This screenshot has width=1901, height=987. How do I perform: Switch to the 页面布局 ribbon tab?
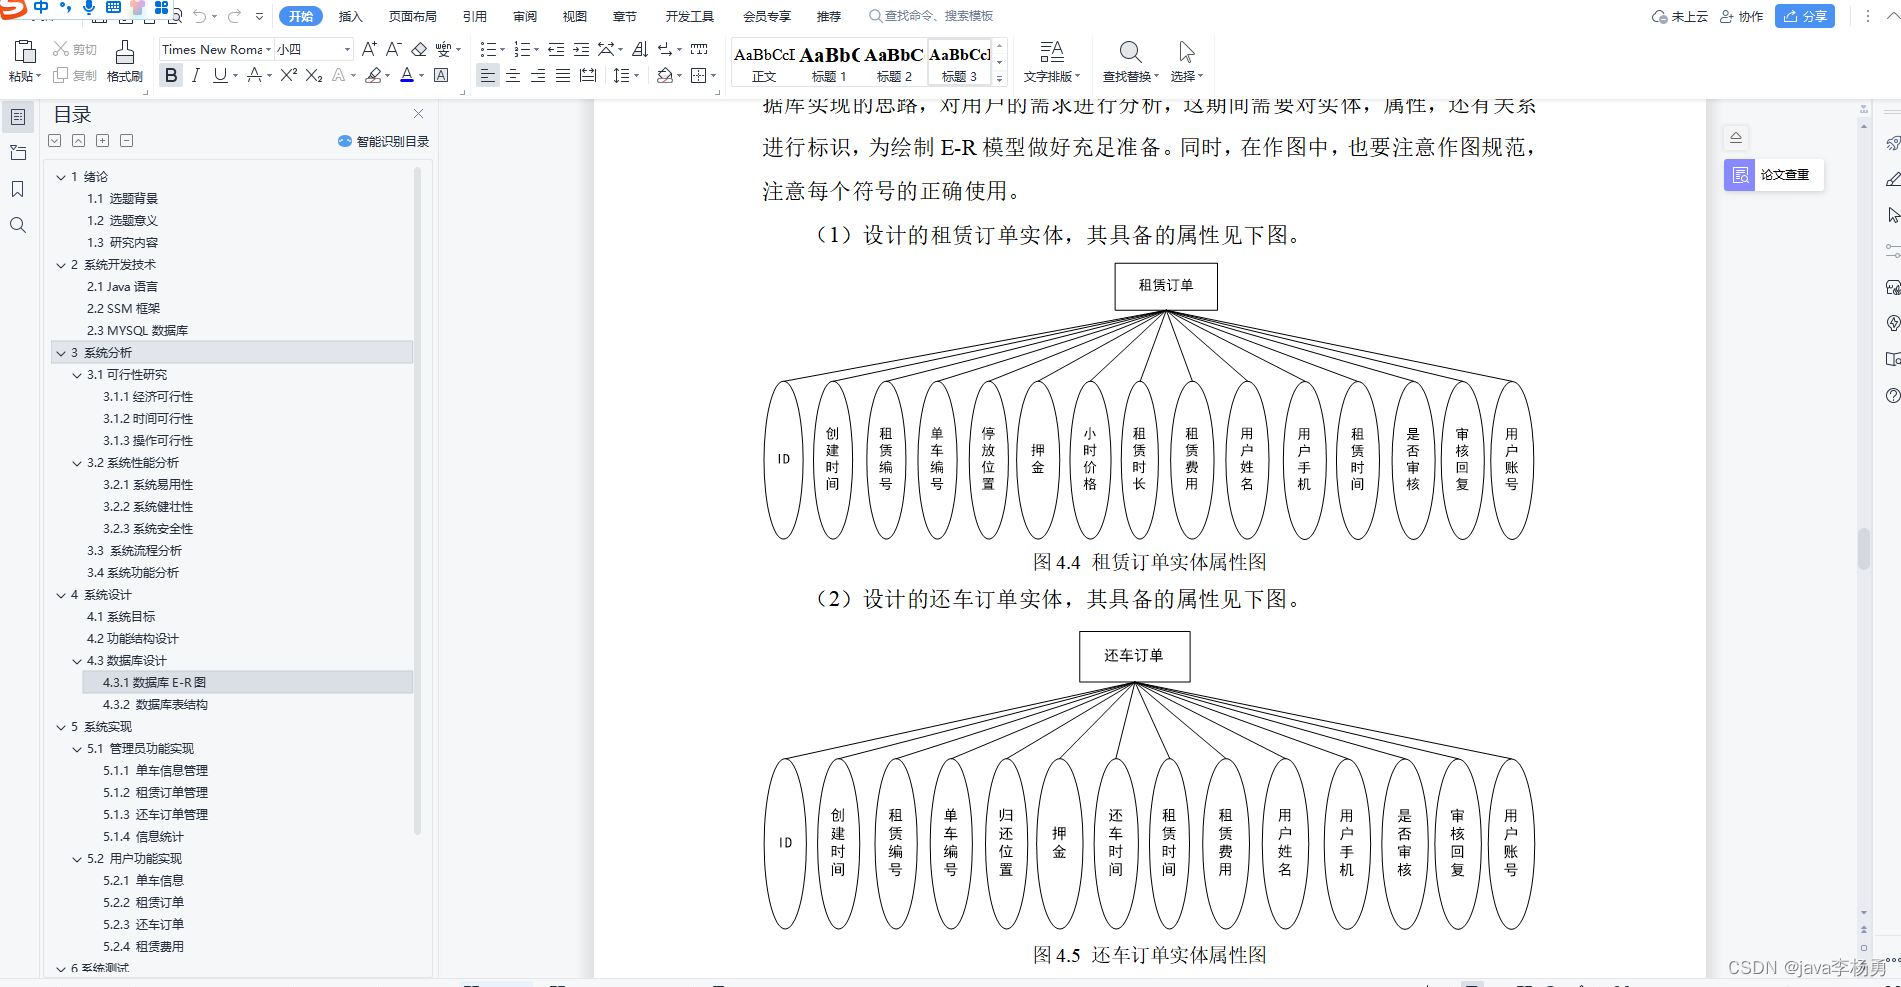(x=413, y=16)
